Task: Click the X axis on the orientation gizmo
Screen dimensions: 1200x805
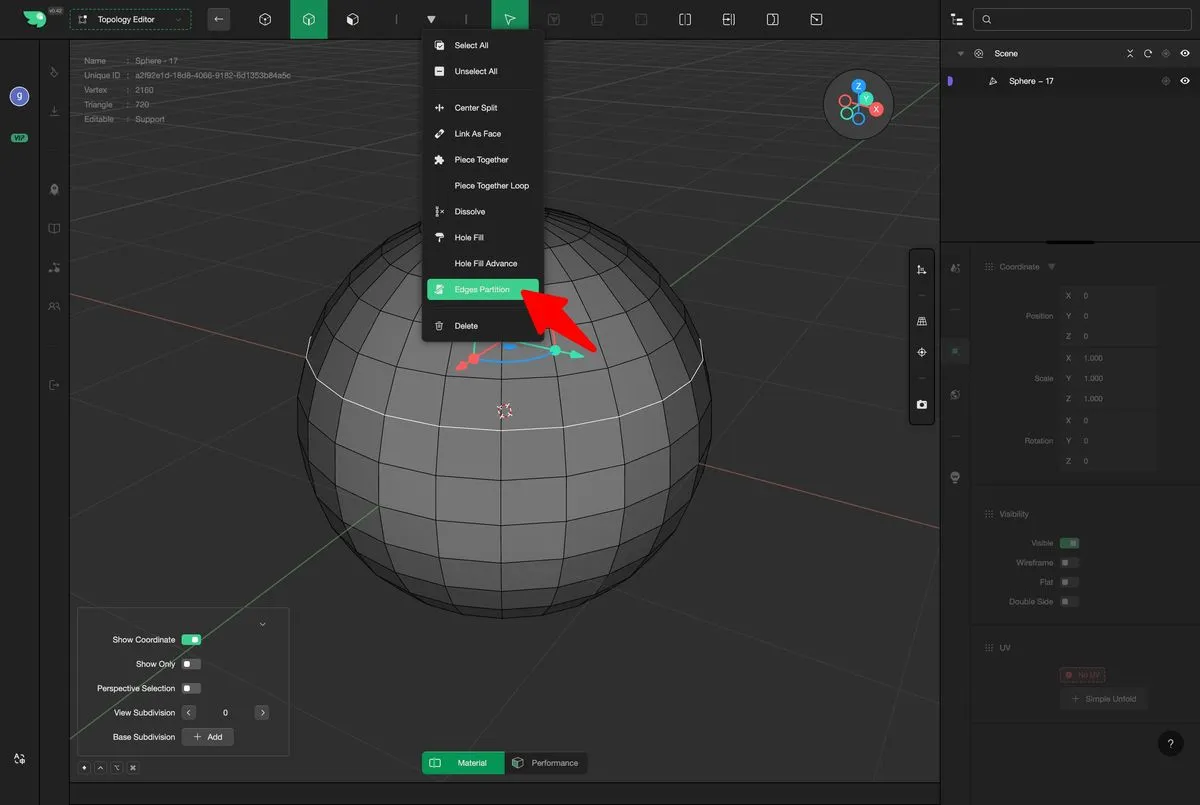Action: click(876, 109)
